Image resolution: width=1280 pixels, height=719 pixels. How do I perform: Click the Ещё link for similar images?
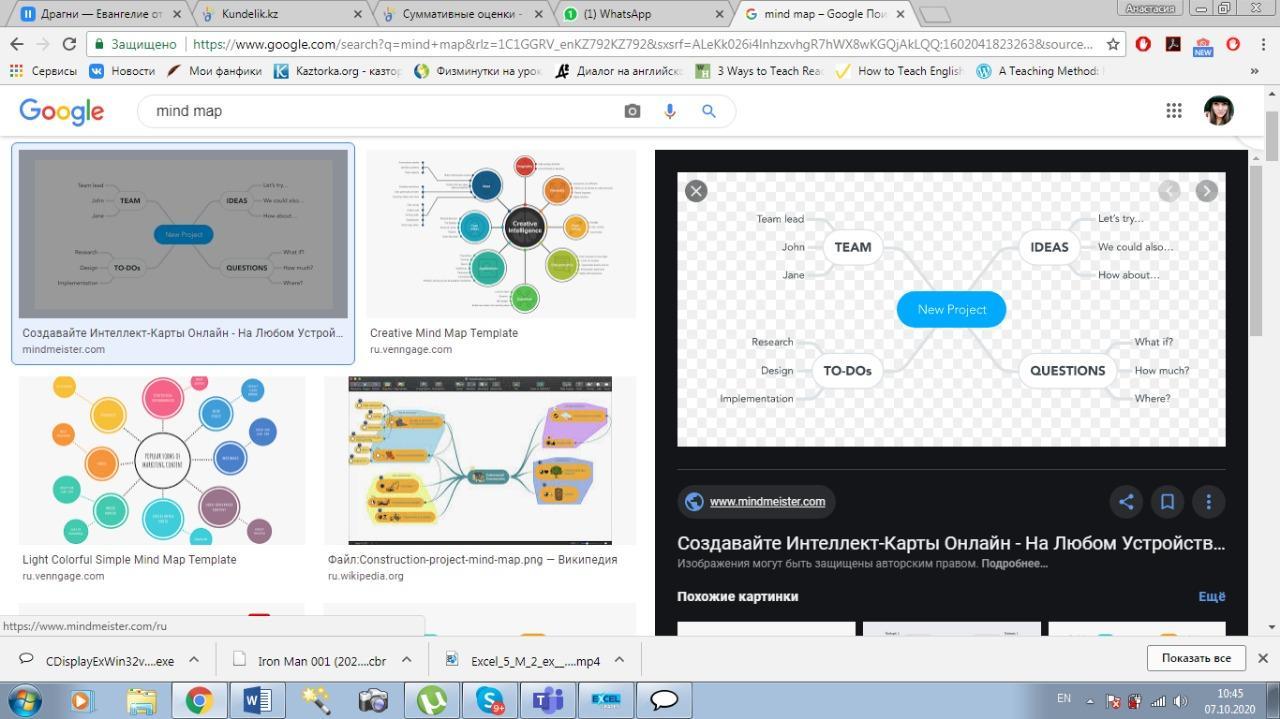1211,596
